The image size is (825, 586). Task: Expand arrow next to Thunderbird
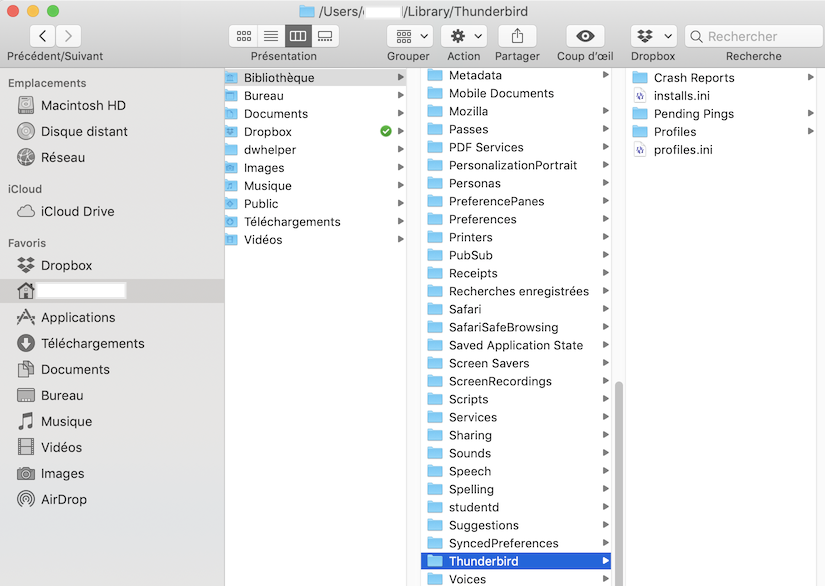click(x=606, y=561)
